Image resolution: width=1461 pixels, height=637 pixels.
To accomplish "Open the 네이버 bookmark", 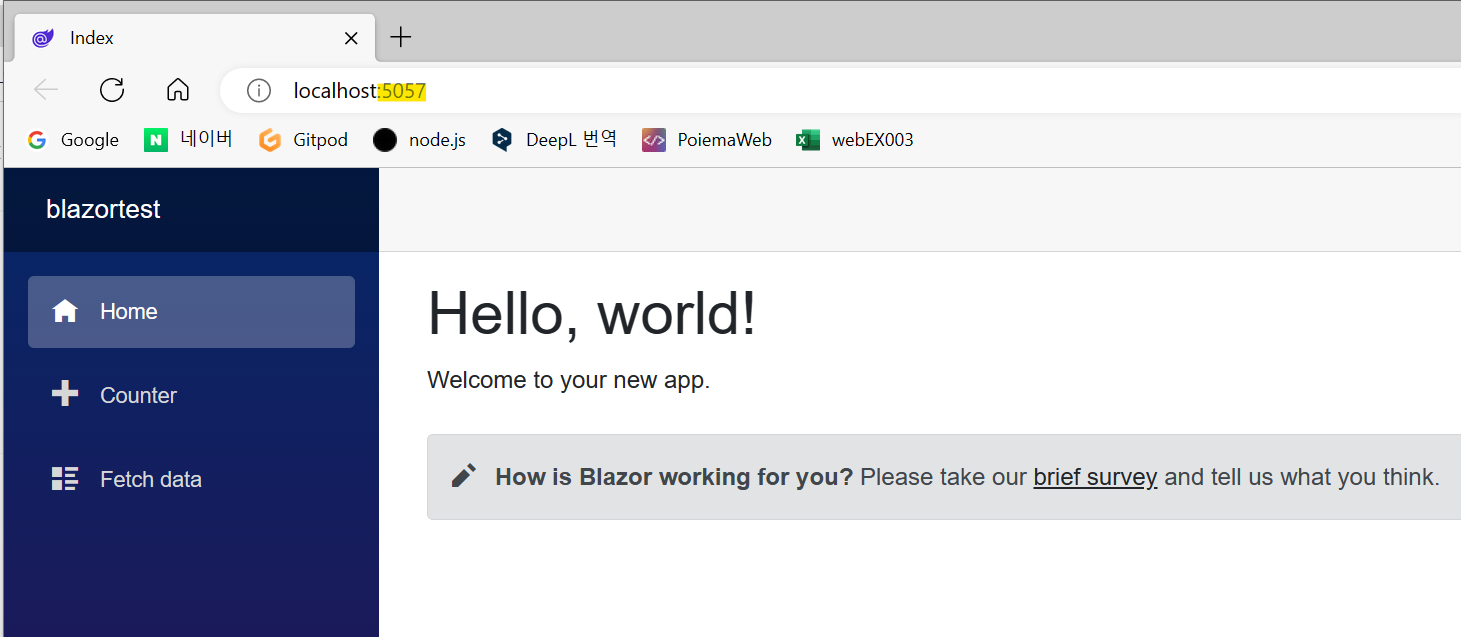I will point(188,140).
